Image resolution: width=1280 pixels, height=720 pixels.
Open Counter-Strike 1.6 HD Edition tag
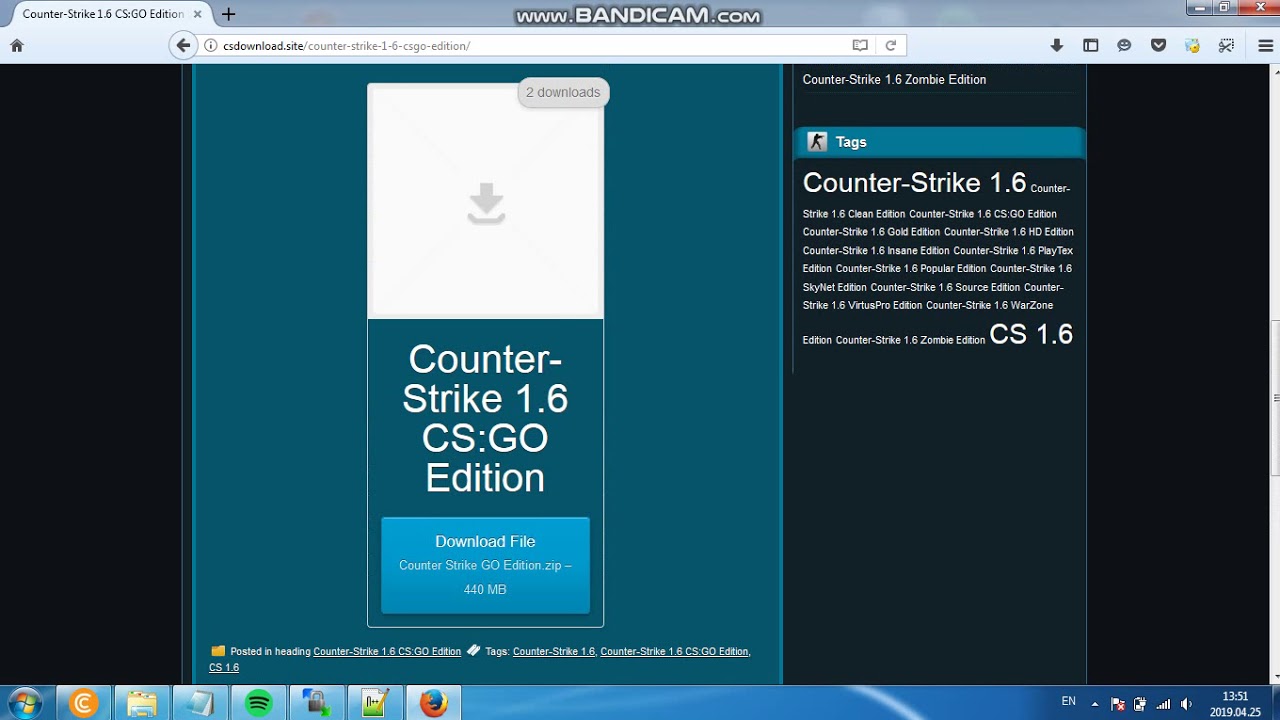click(x=1009, y=232)
